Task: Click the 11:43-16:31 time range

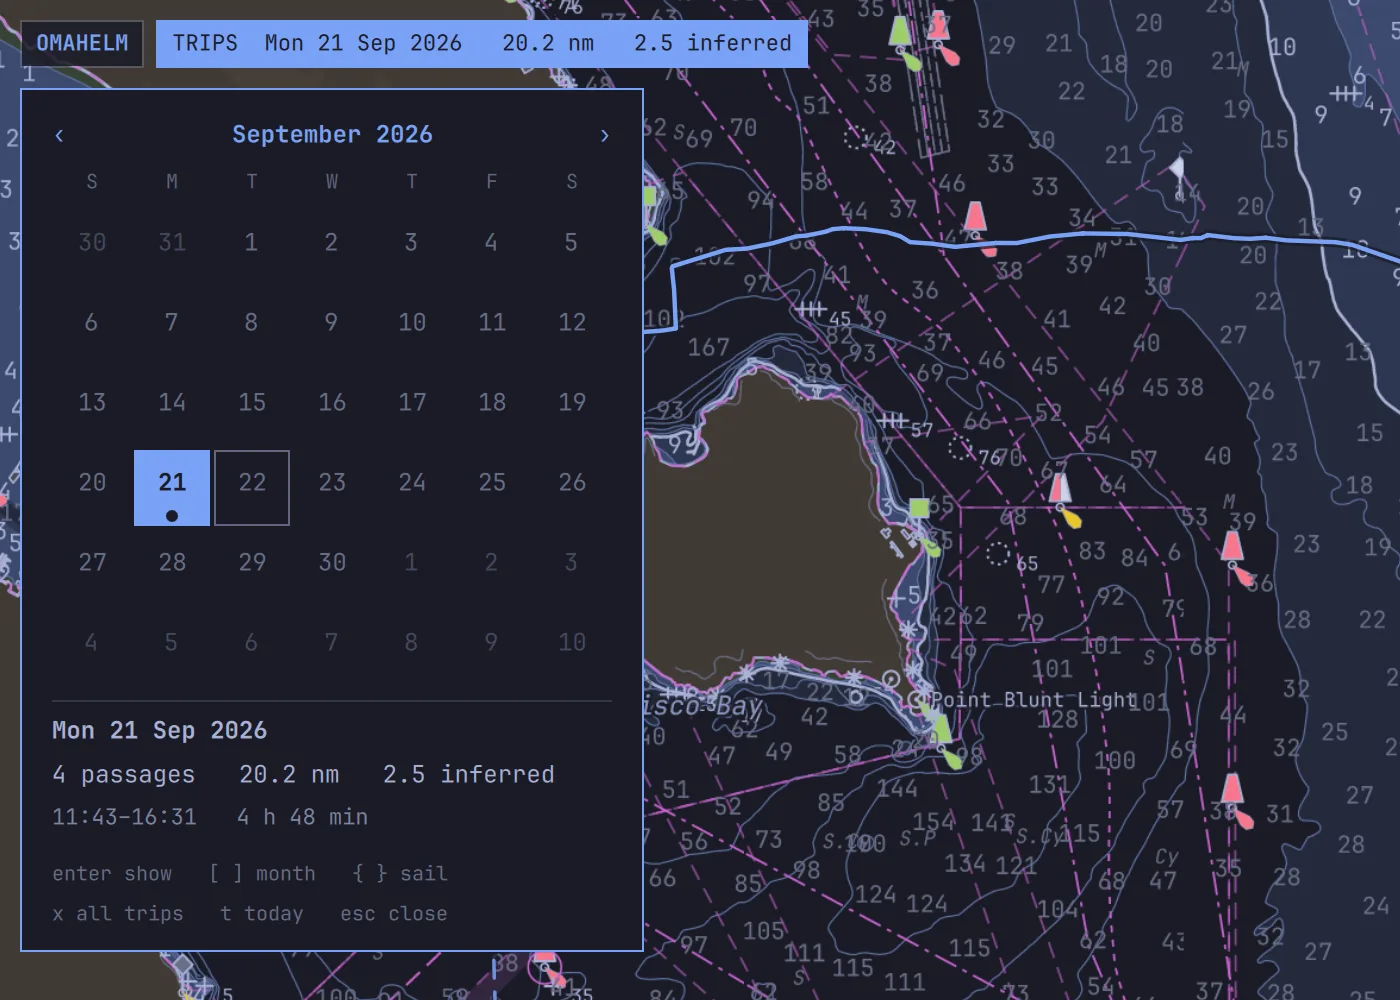Action: pos(124,817)
